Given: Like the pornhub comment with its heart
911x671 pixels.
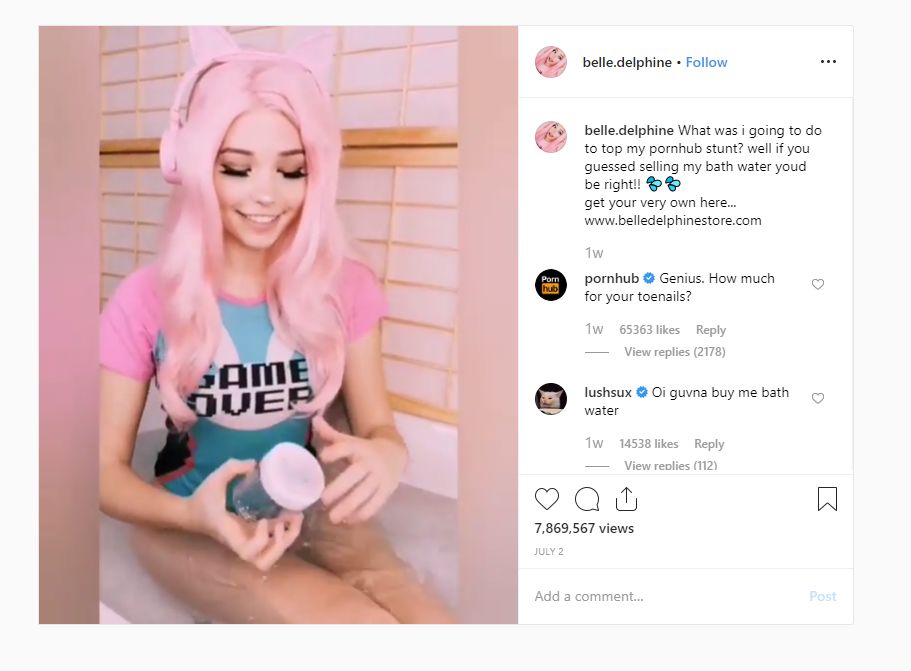Looking at the screenshot, I should click(817, 284).
